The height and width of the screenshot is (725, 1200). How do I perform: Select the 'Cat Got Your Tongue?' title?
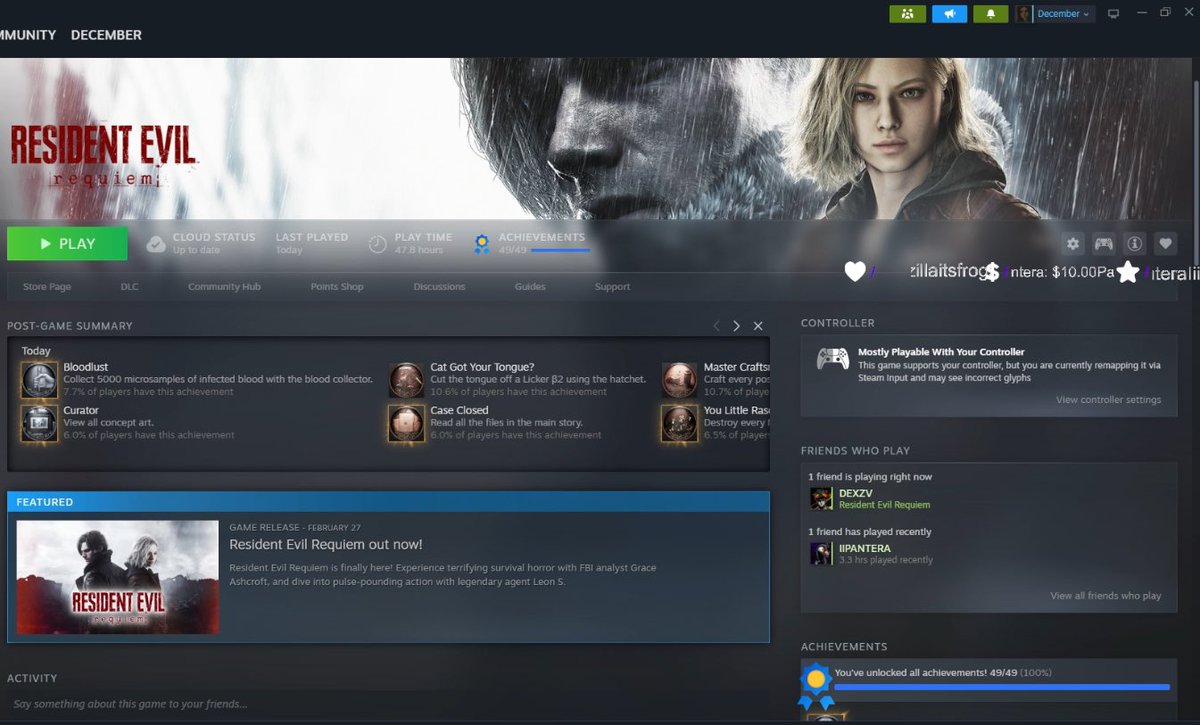coord(482,367)
